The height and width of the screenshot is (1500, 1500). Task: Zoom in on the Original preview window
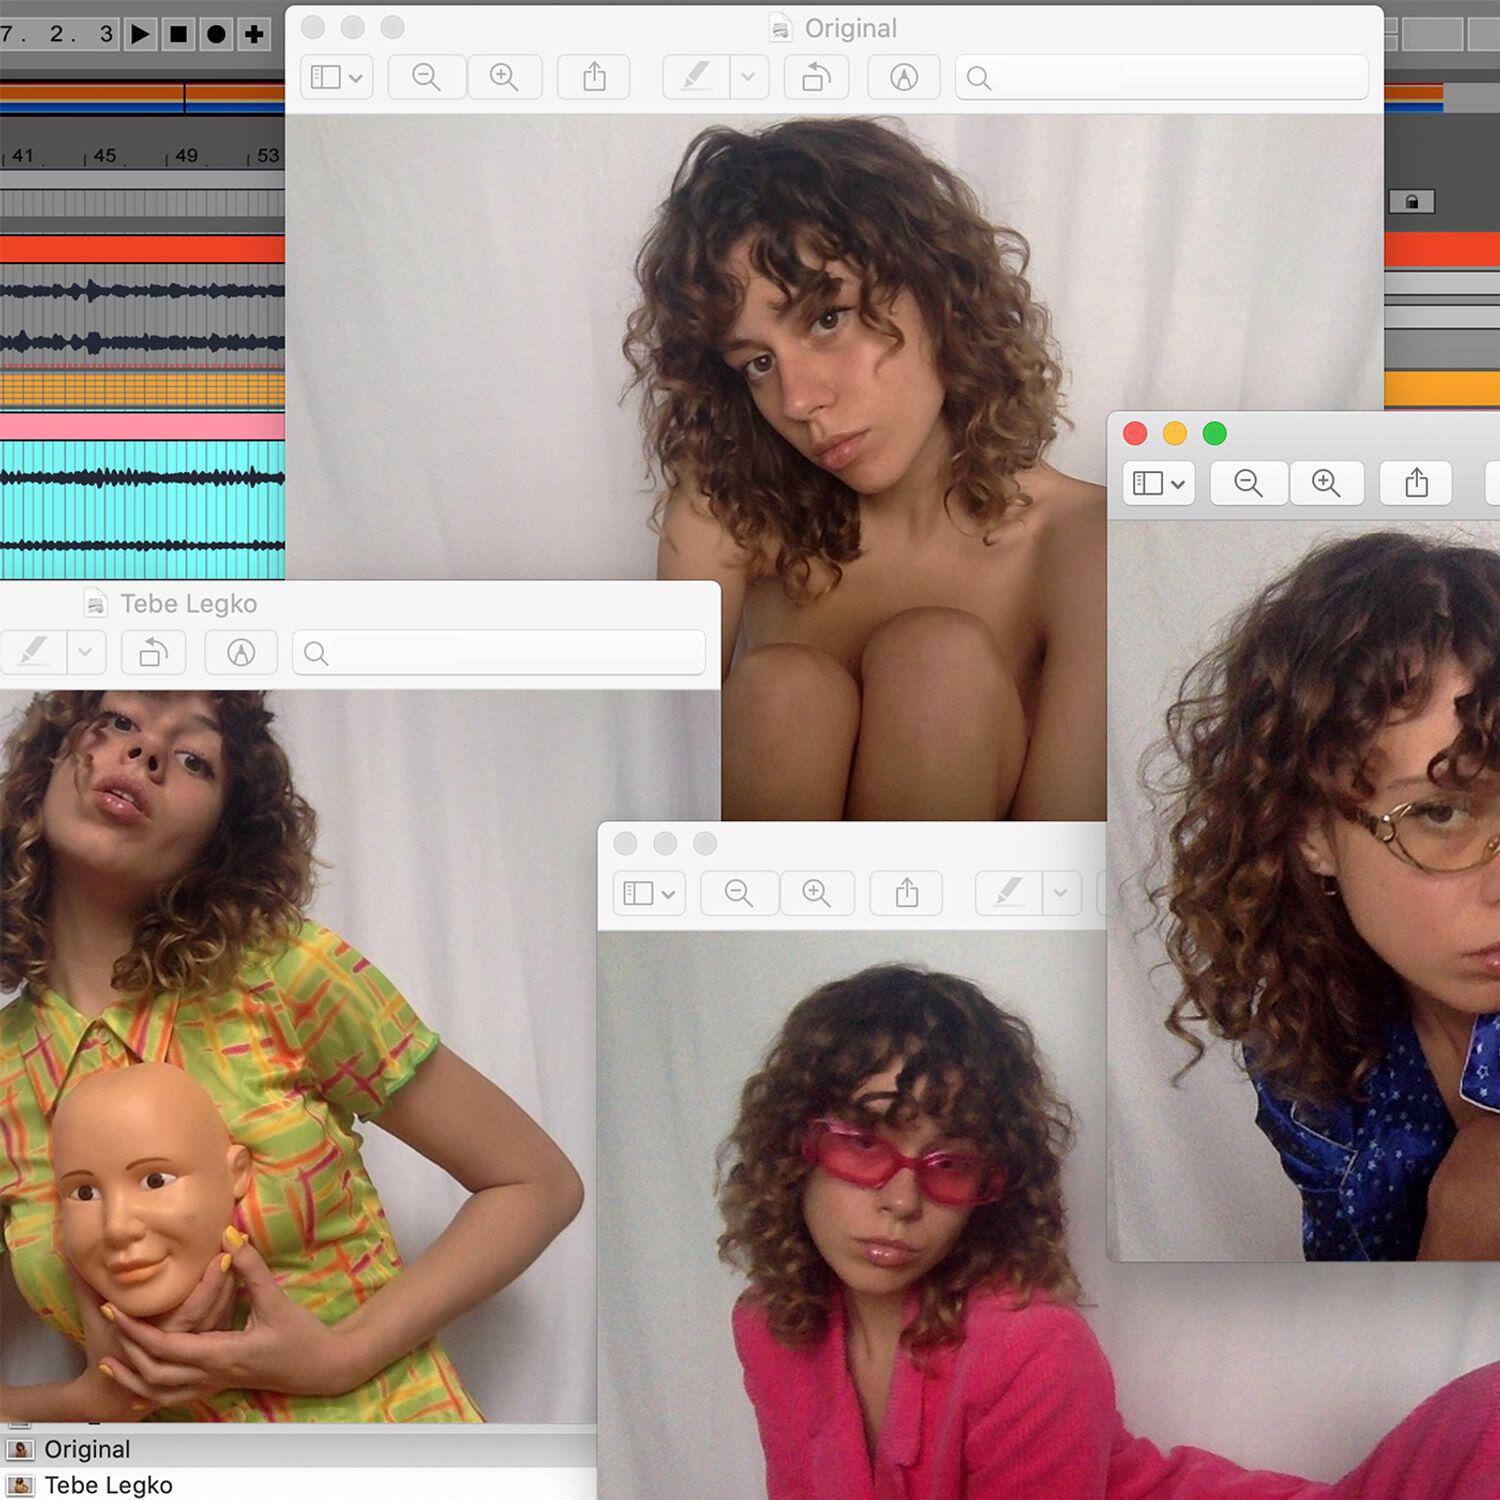click(x=504, y=77)
